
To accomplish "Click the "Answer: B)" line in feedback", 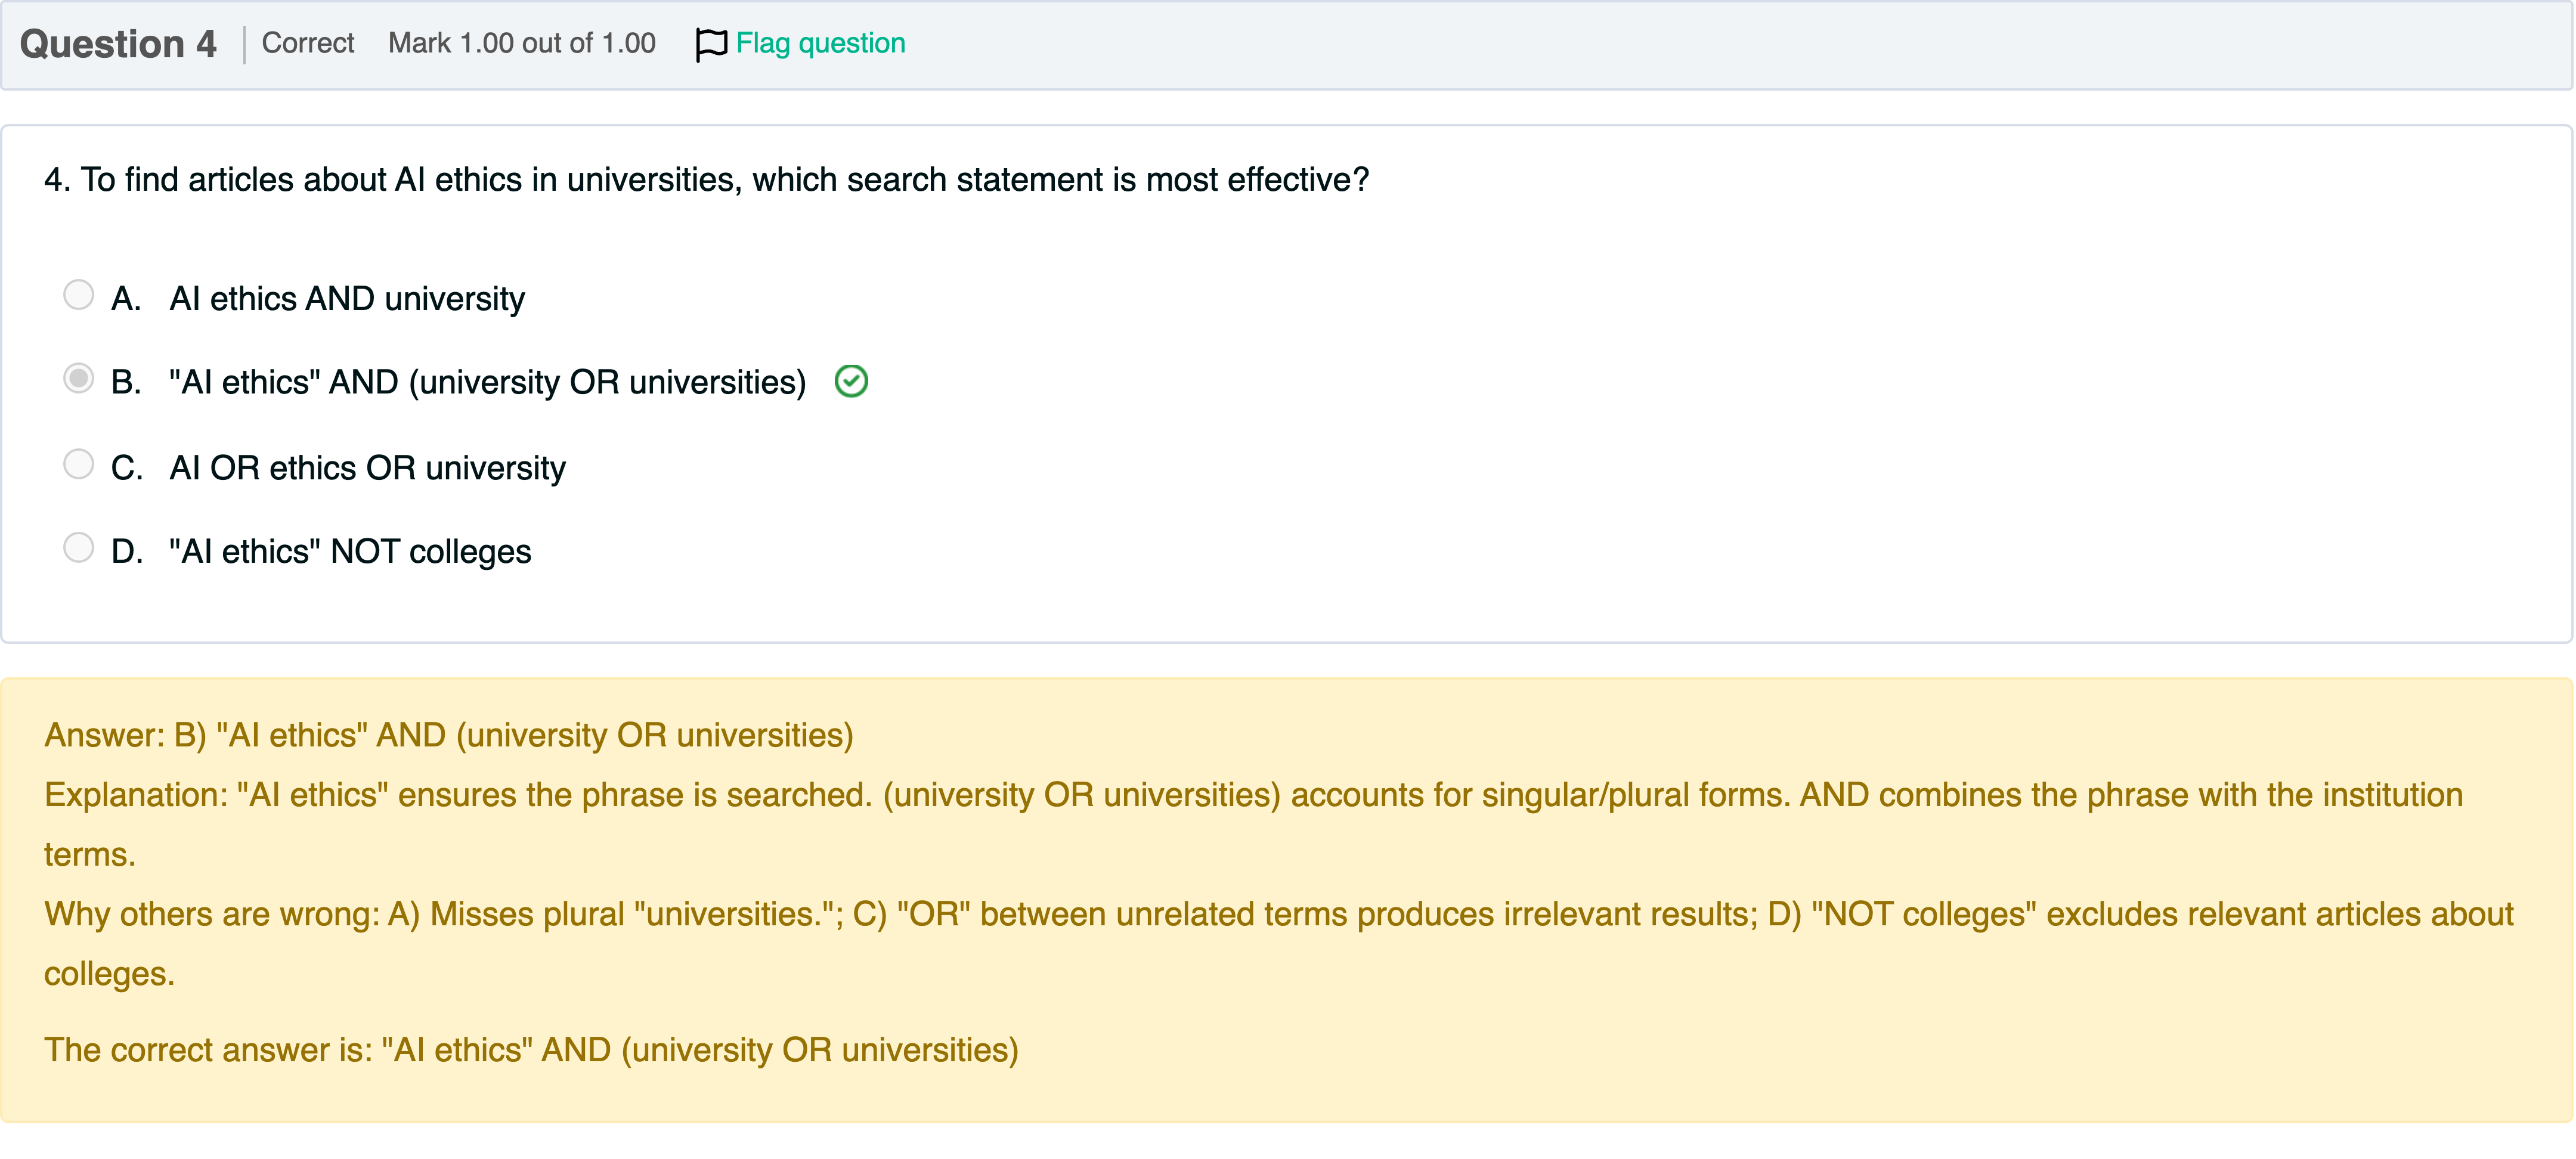I will pos(448,735).
